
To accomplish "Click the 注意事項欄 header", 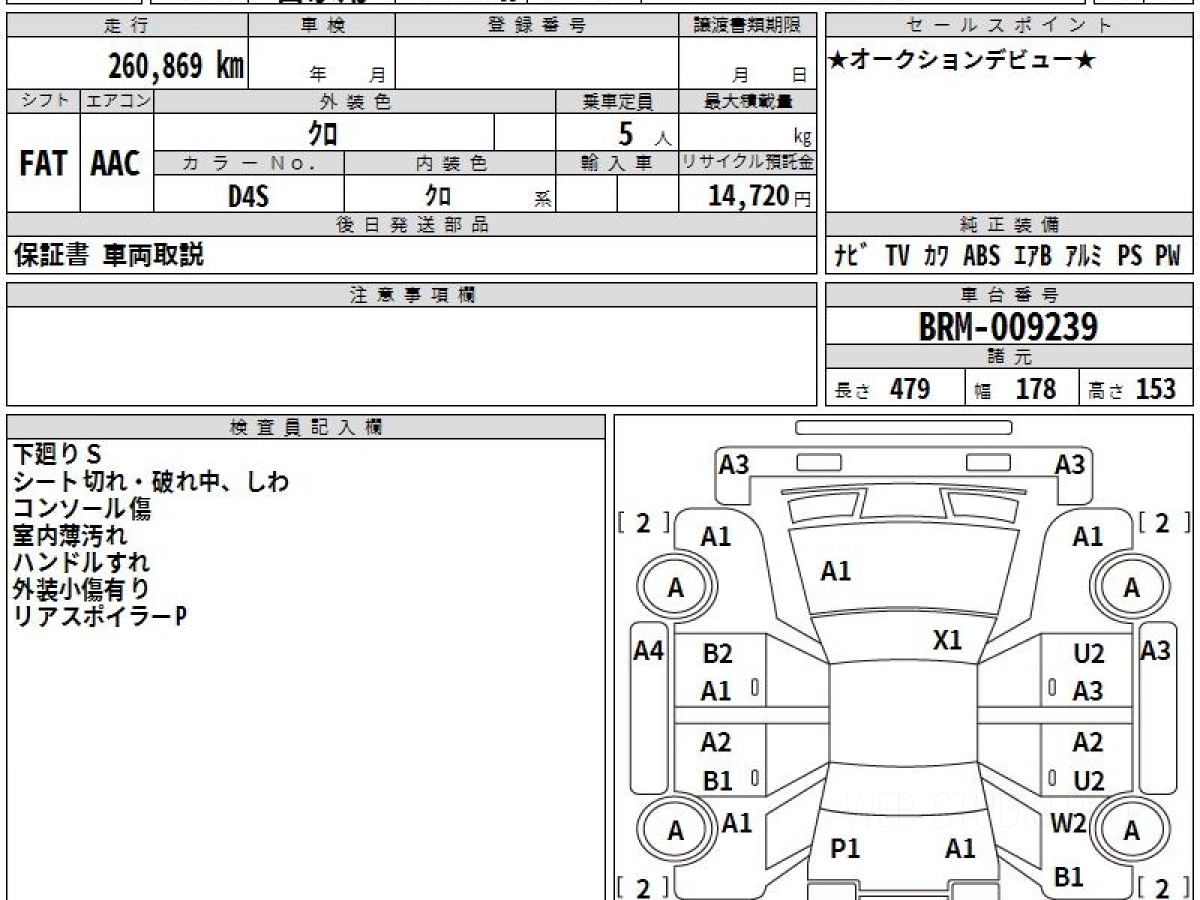I will coord(412,294).
